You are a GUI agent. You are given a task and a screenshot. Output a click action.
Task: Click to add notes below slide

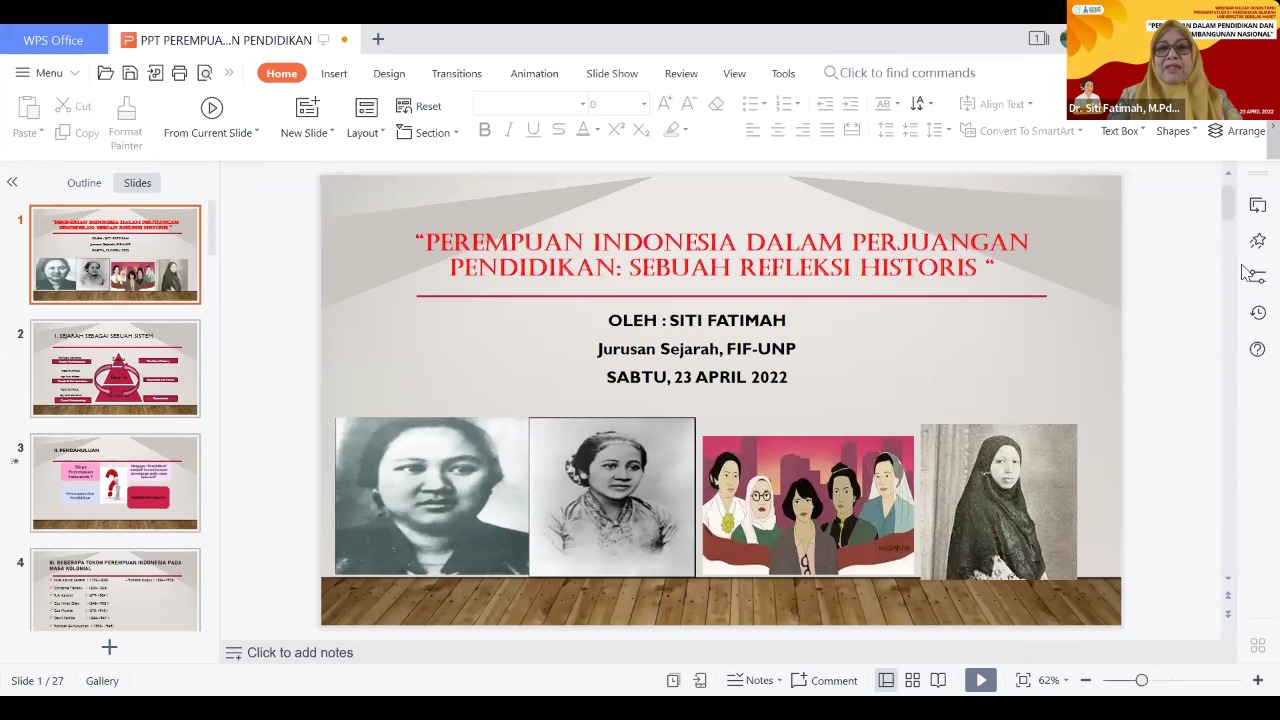[x=300, y=653]
